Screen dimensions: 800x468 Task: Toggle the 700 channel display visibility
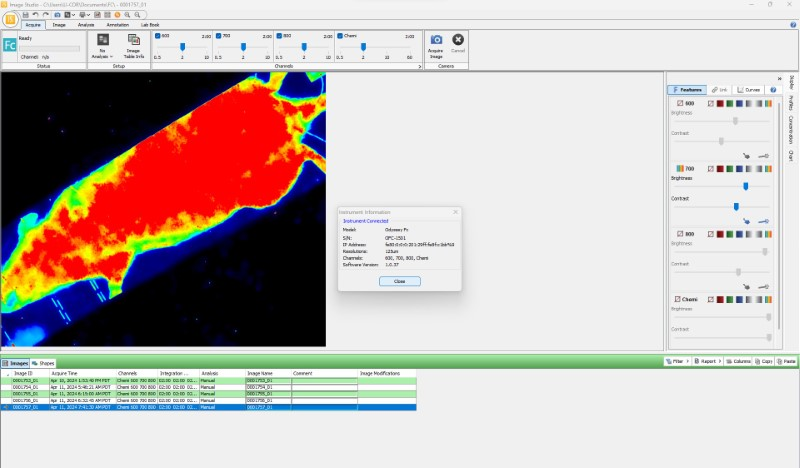click(680, 168)
